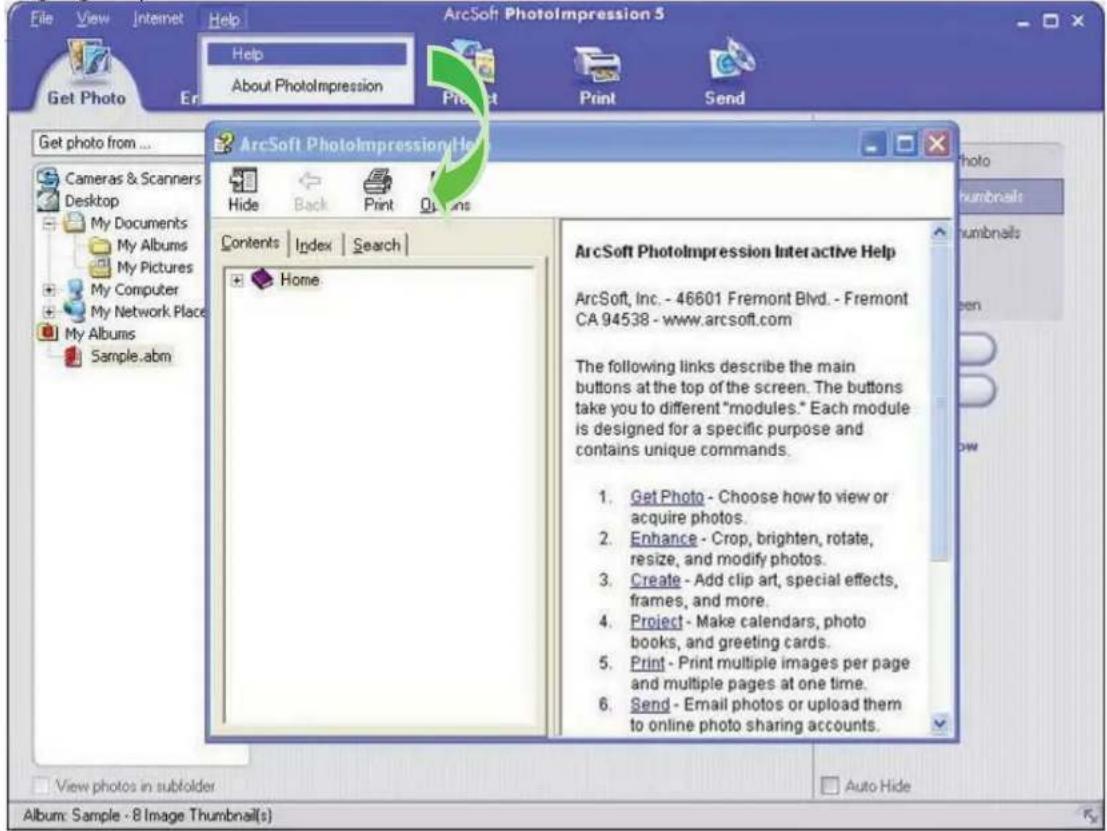Screen dimensions: 1107x831
Task: Minimize the PhotoImpression Help window
Action: click(873, 145)
